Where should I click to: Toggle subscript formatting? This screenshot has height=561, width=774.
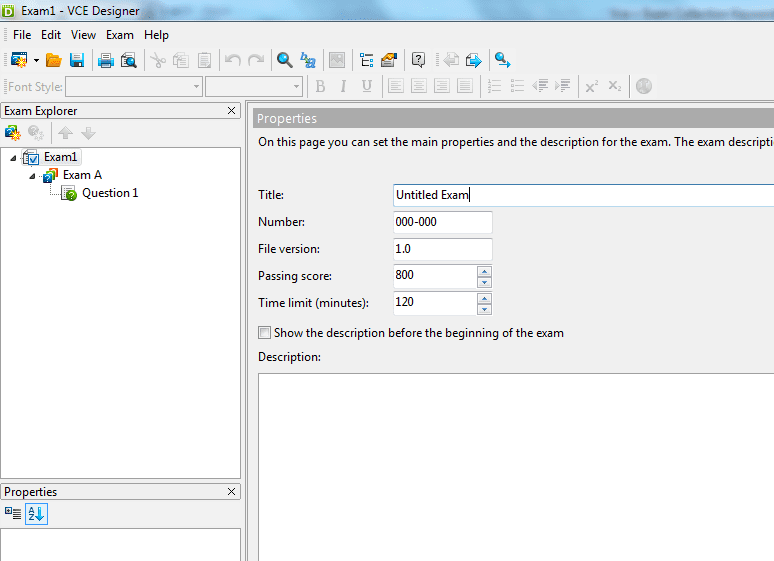tap(615, 86)
